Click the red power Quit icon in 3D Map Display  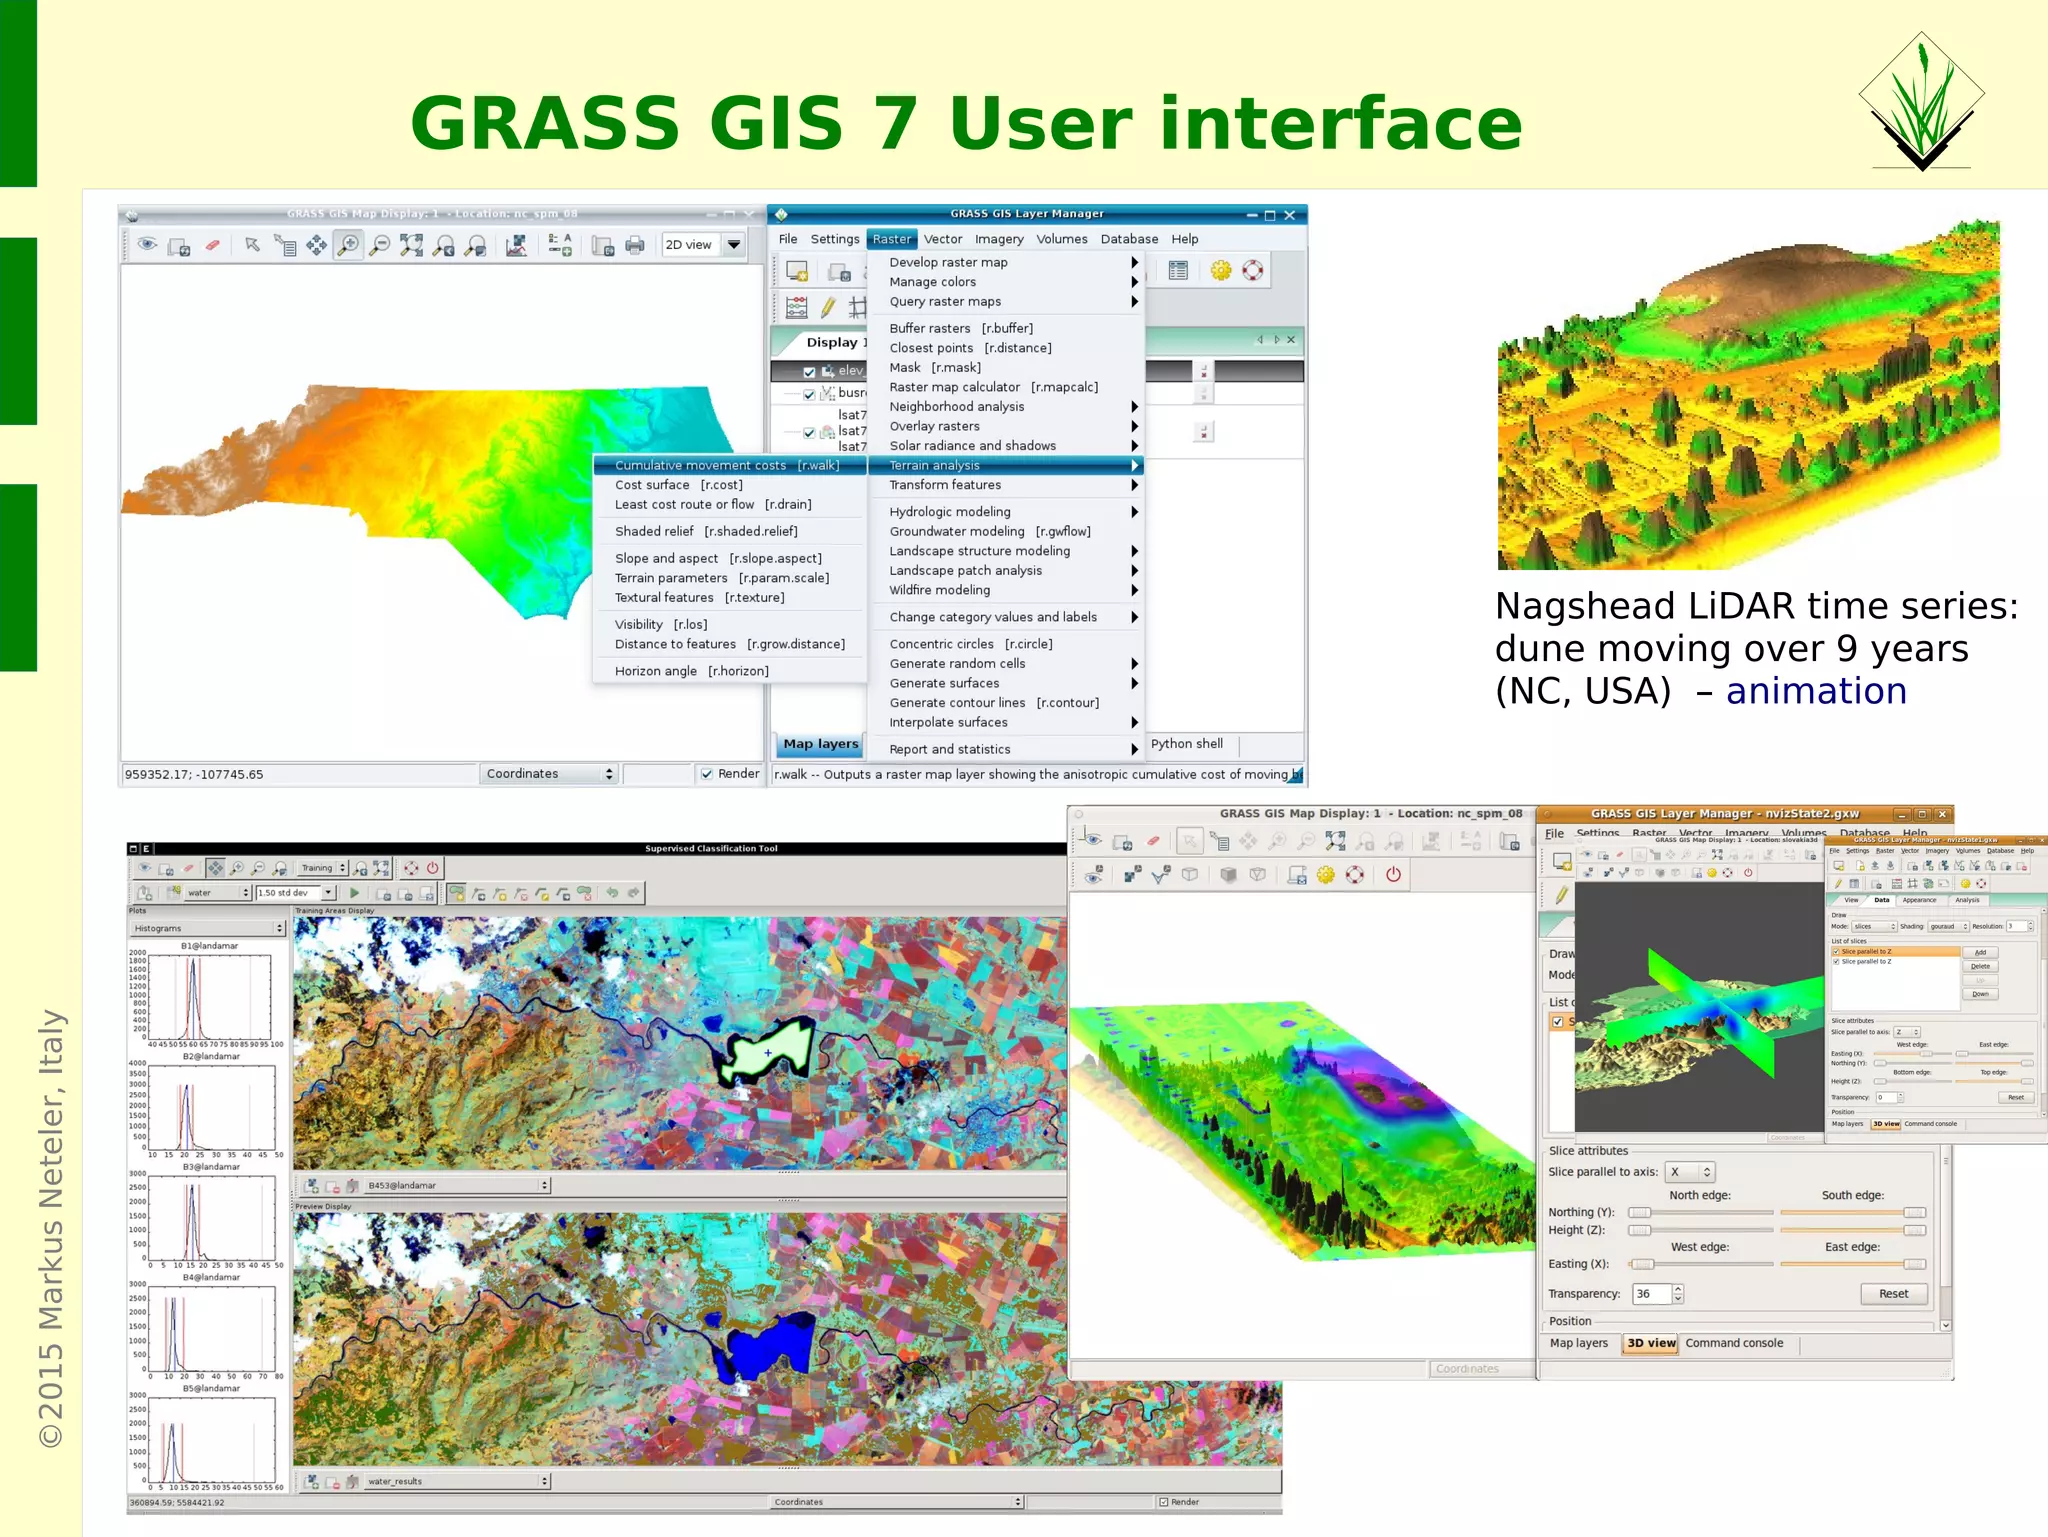point(1393,875)
